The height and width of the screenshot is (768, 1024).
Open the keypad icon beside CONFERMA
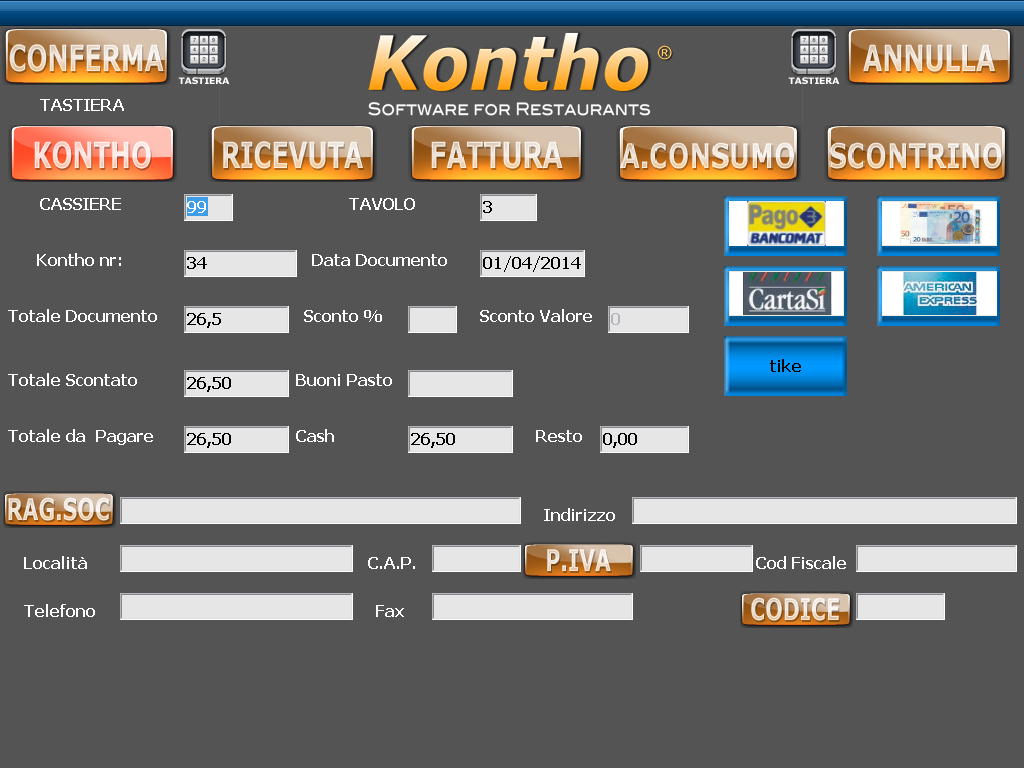click(204, 57)
